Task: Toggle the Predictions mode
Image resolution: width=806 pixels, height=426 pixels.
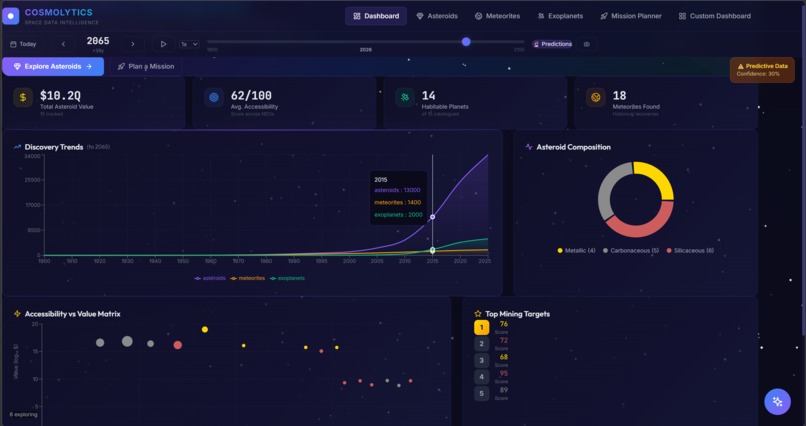Action: pyautogui.click(x=552, y=44)
